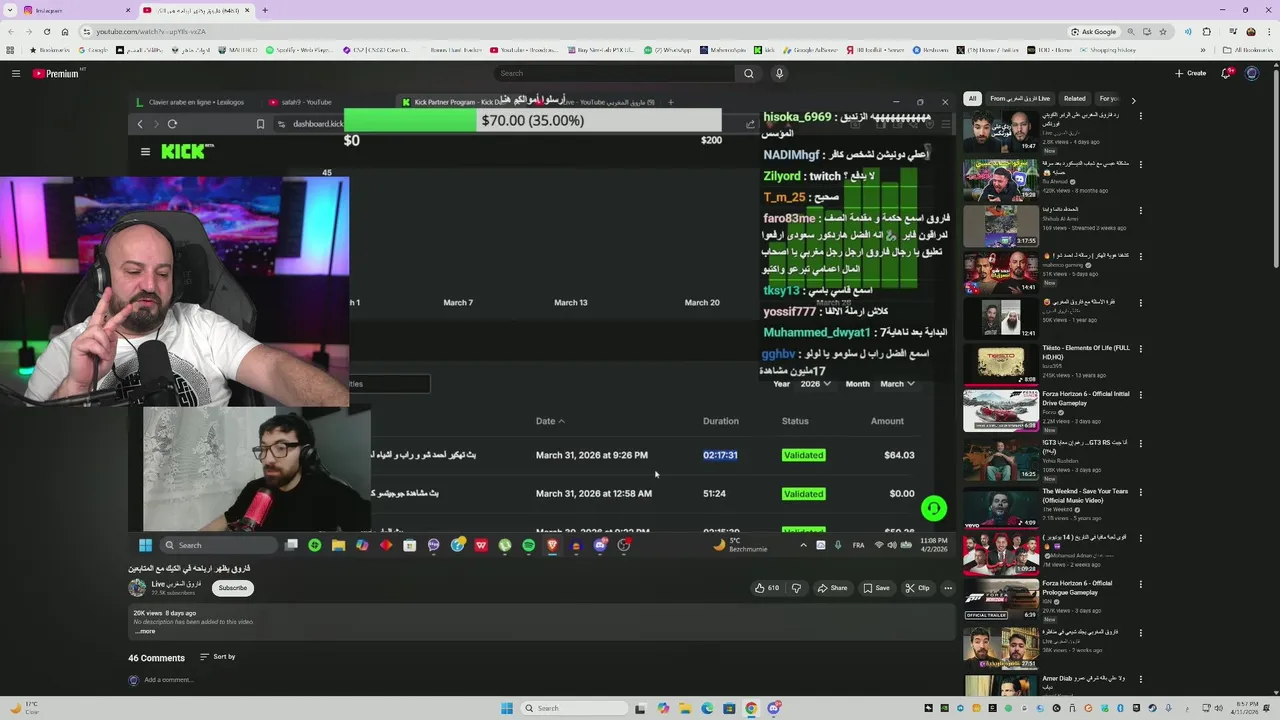
Task: Open options menu for the first suggested video
Action: tap(1140, 116)
